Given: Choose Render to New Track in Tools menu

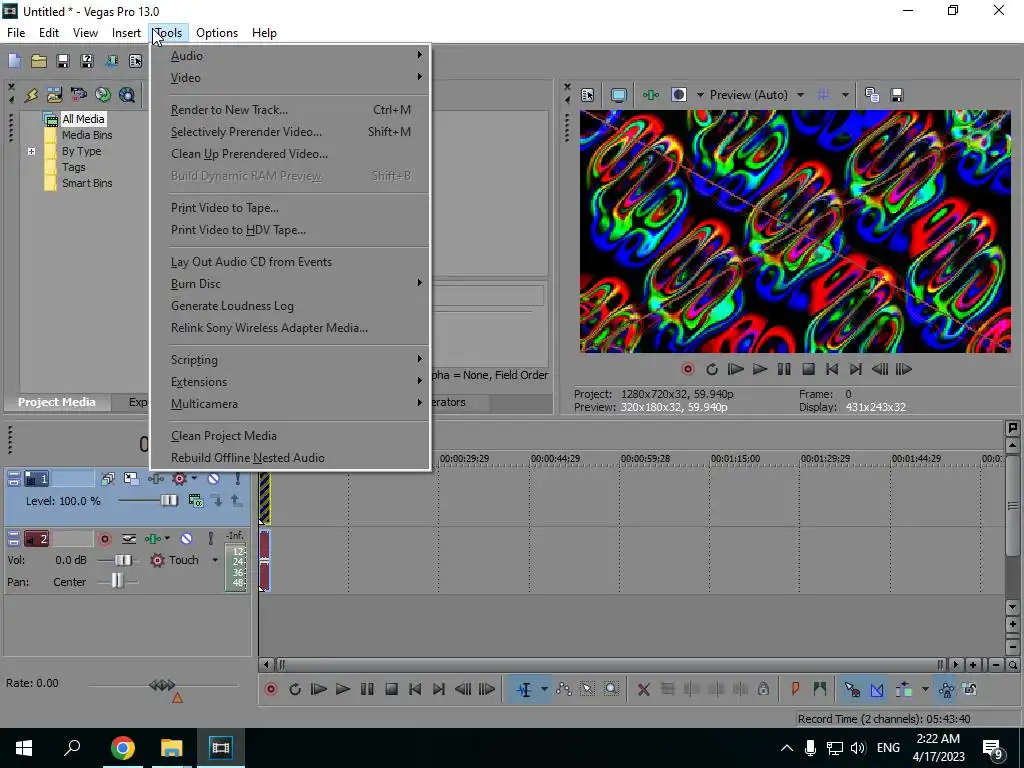Looking at the screenshot, I should pyautogui.click(x=290, y=110).
